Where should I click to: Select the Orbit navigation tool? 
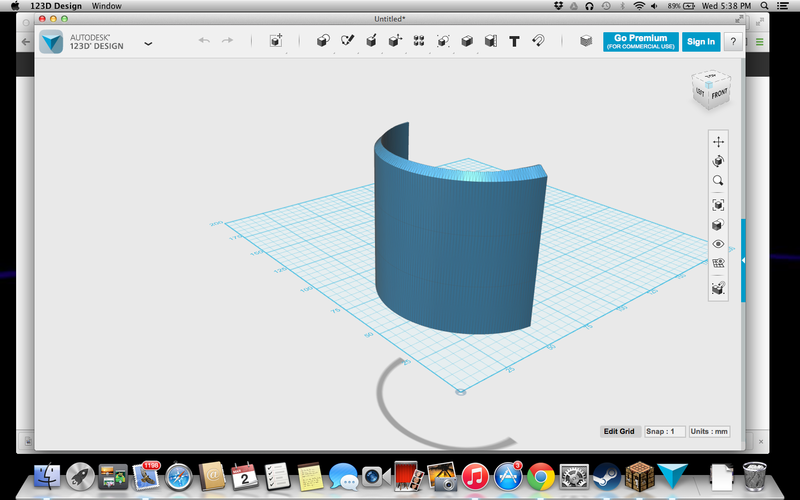718,161
